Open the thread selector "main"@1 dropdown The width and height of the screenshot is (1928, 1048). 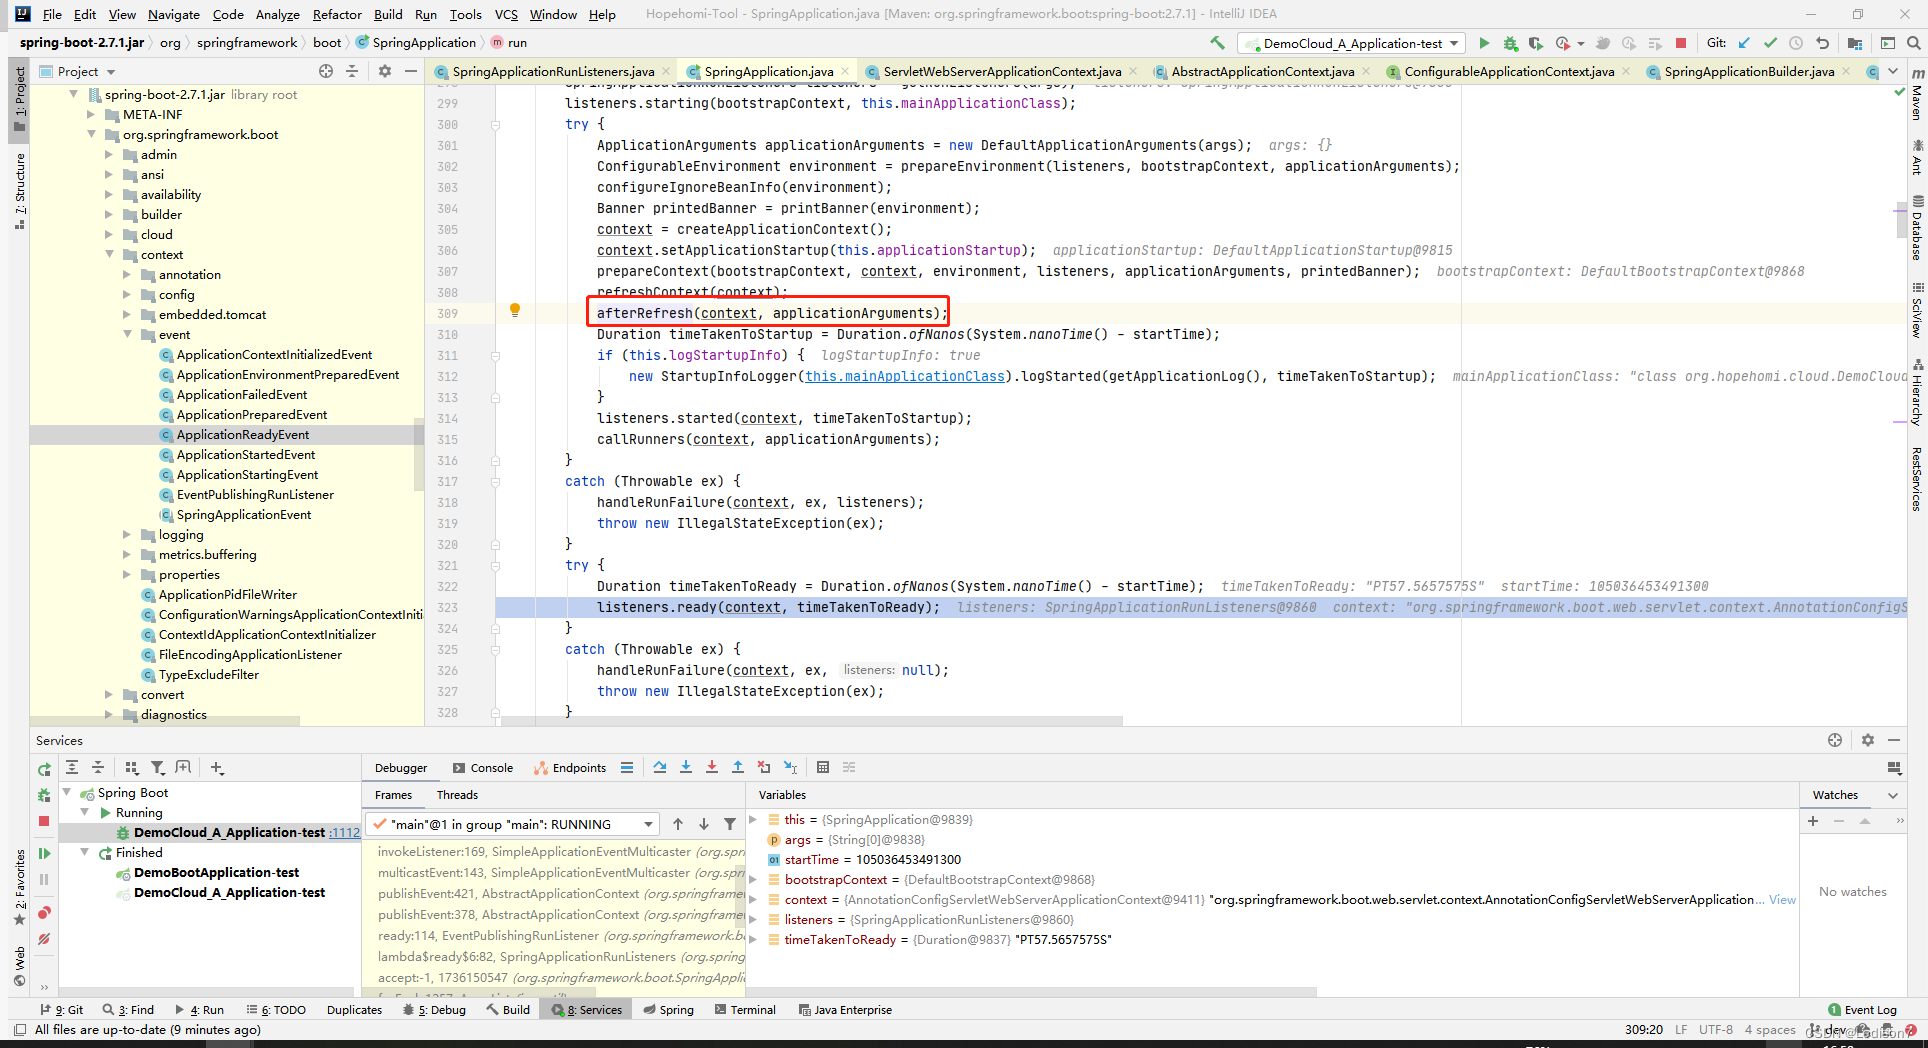click(x=513, y=824)
